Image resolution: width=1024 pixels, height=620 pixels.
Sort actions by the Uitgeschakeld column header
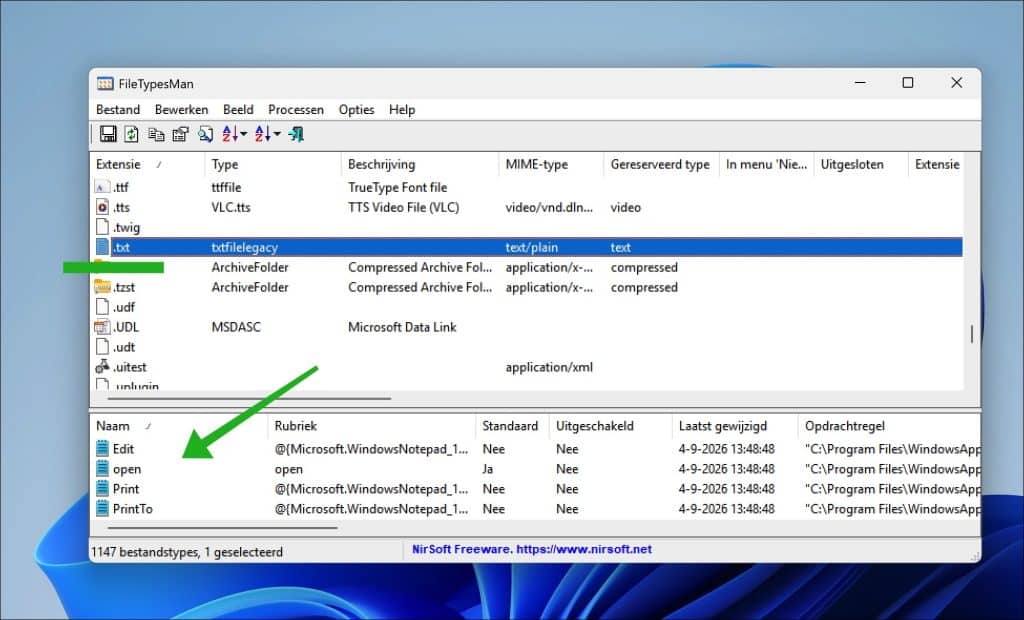610,426
